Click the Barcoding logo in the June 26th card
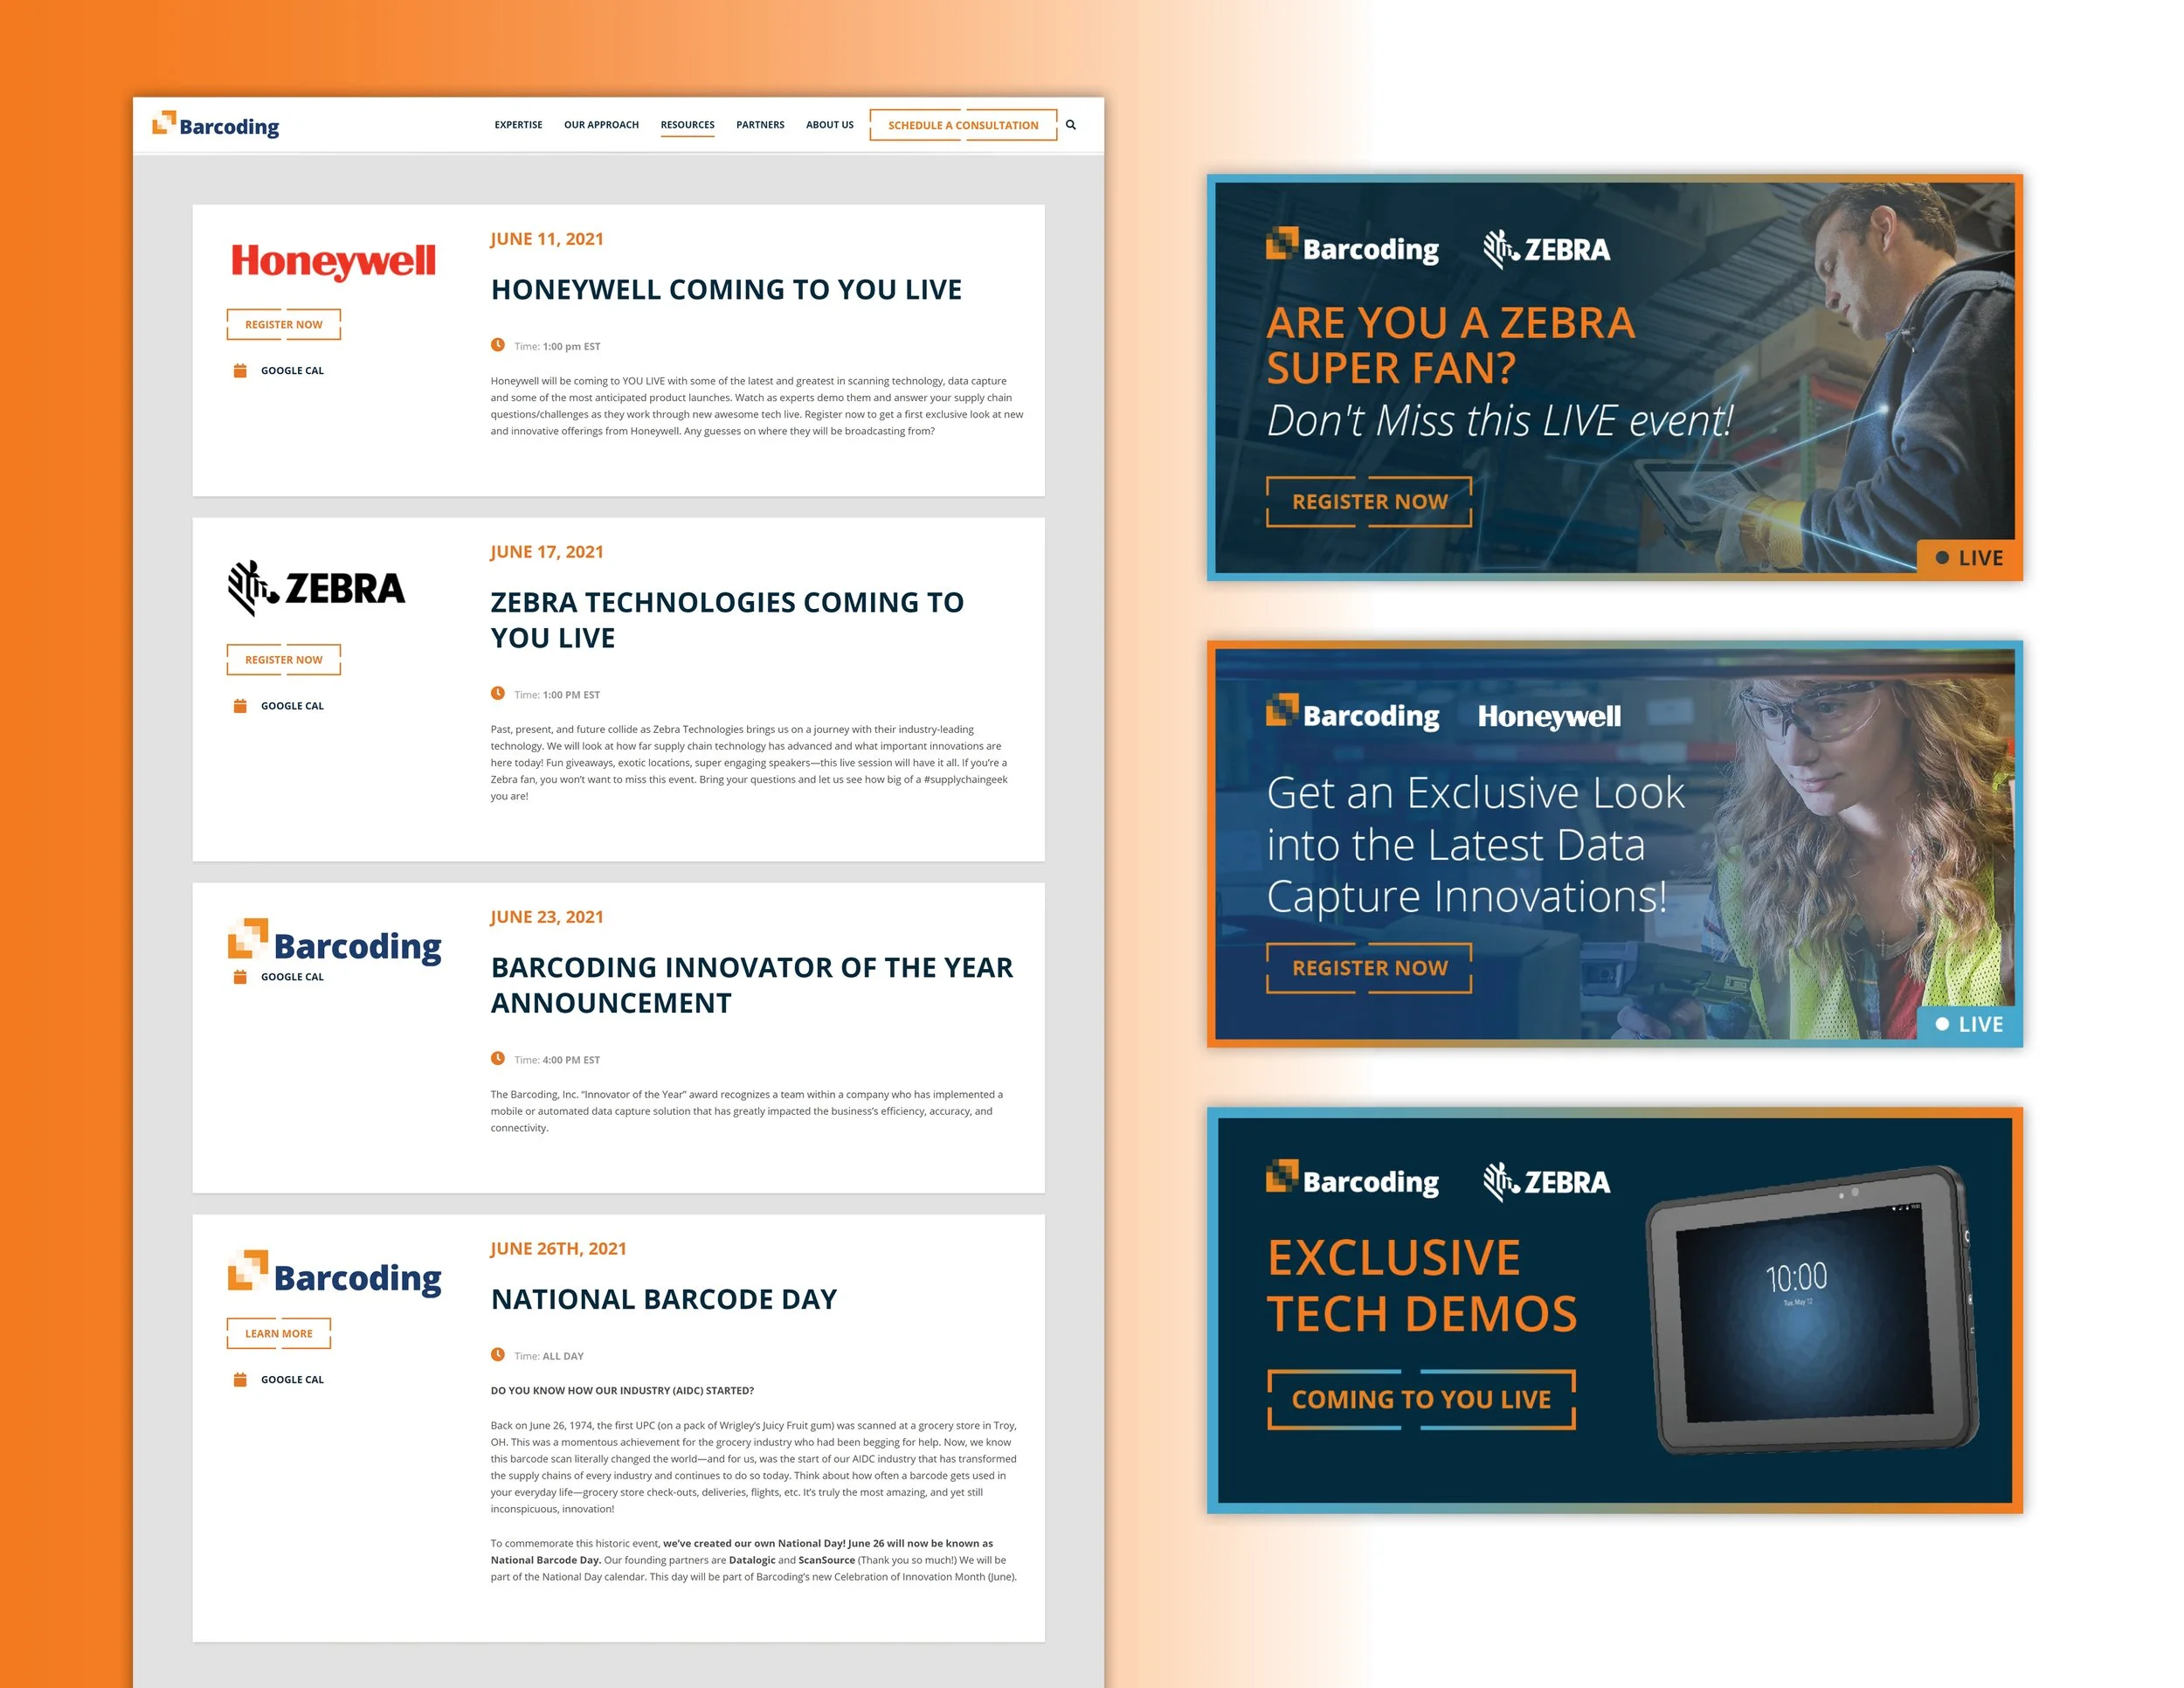Screen dimensions: 2184x1688 tap(334, 1274)
